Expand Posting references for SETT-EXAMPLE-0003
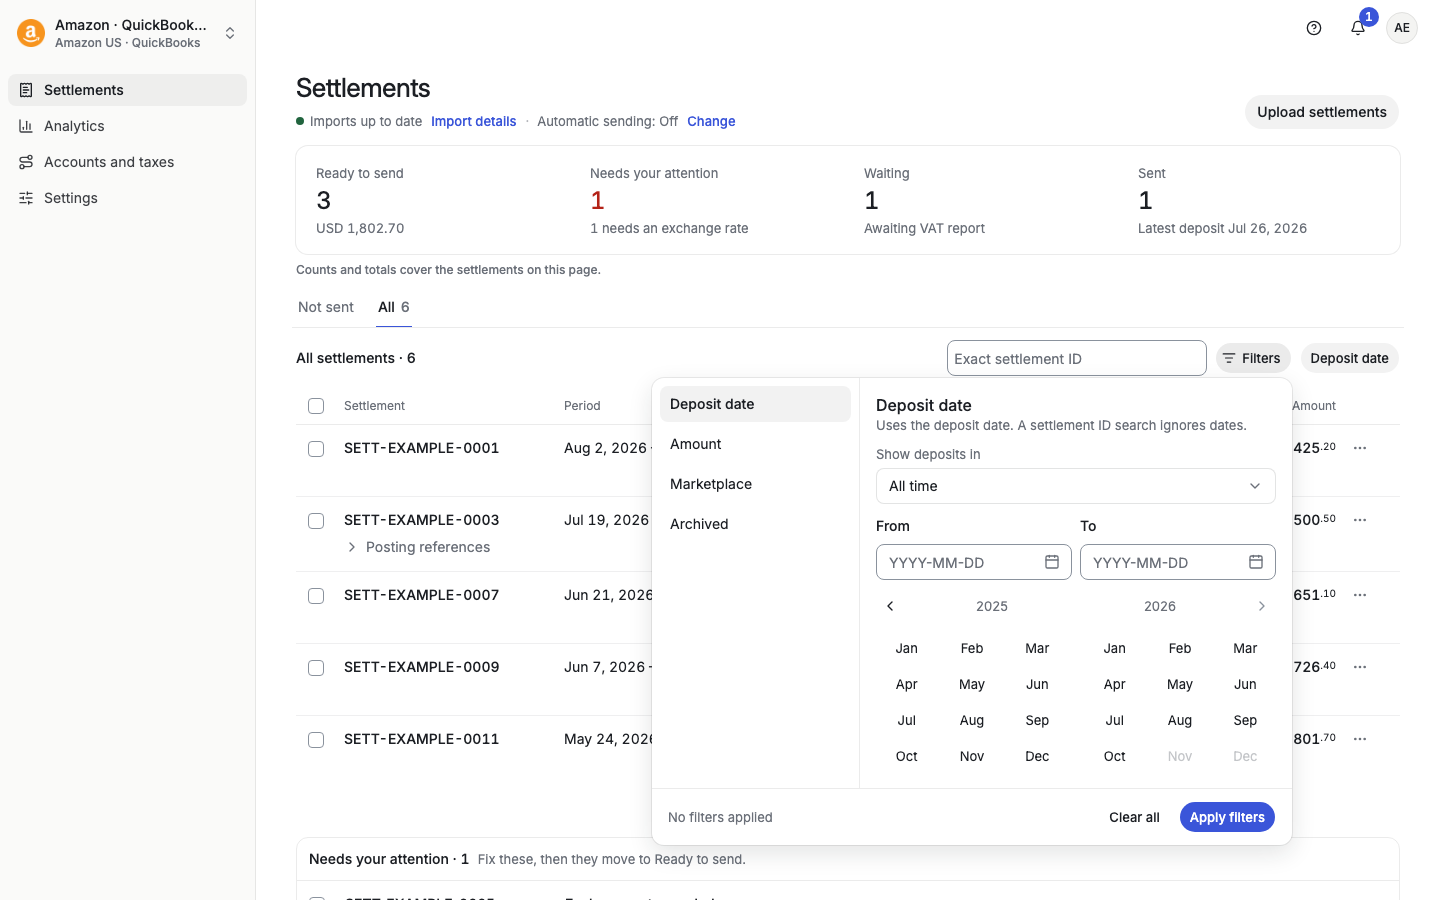Screen dimensions: 1440x900 418,547
